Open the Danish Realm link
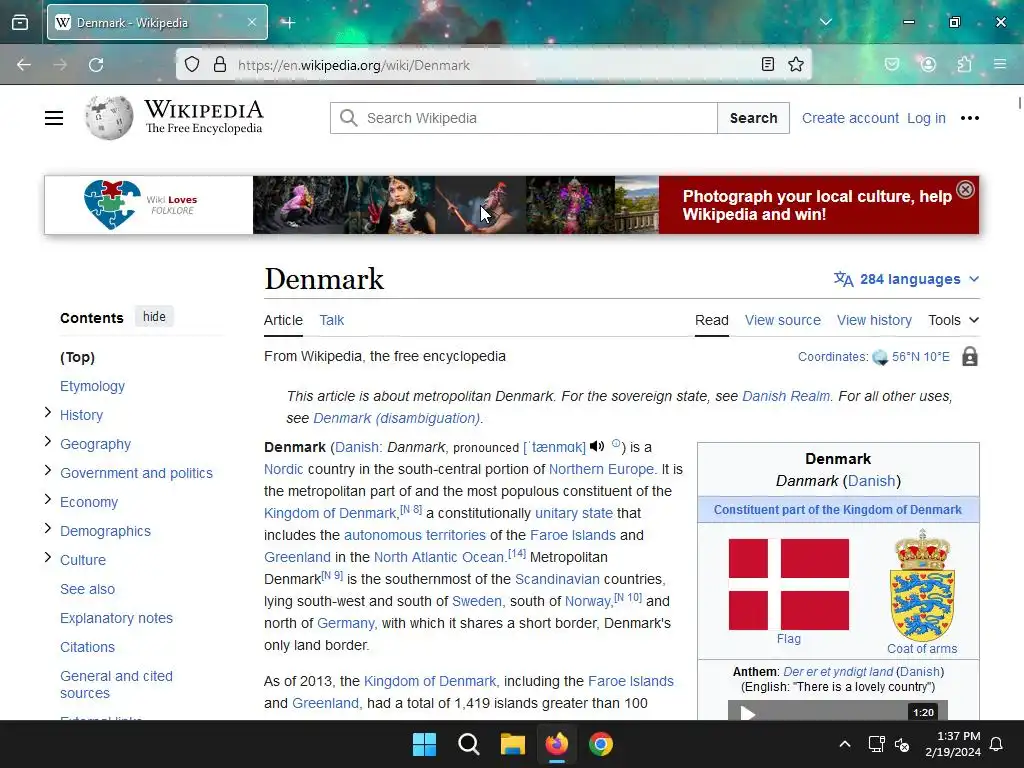The image size is (1024, 768). (x=786, y=396)
